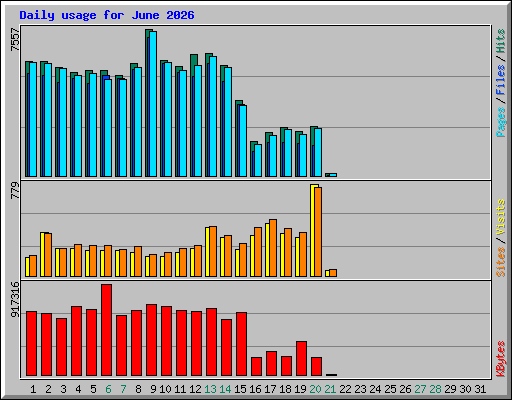This screenshot has height=400, width=512.
Task: Click day label 31 on the axis
Action: tap(480, 389)
